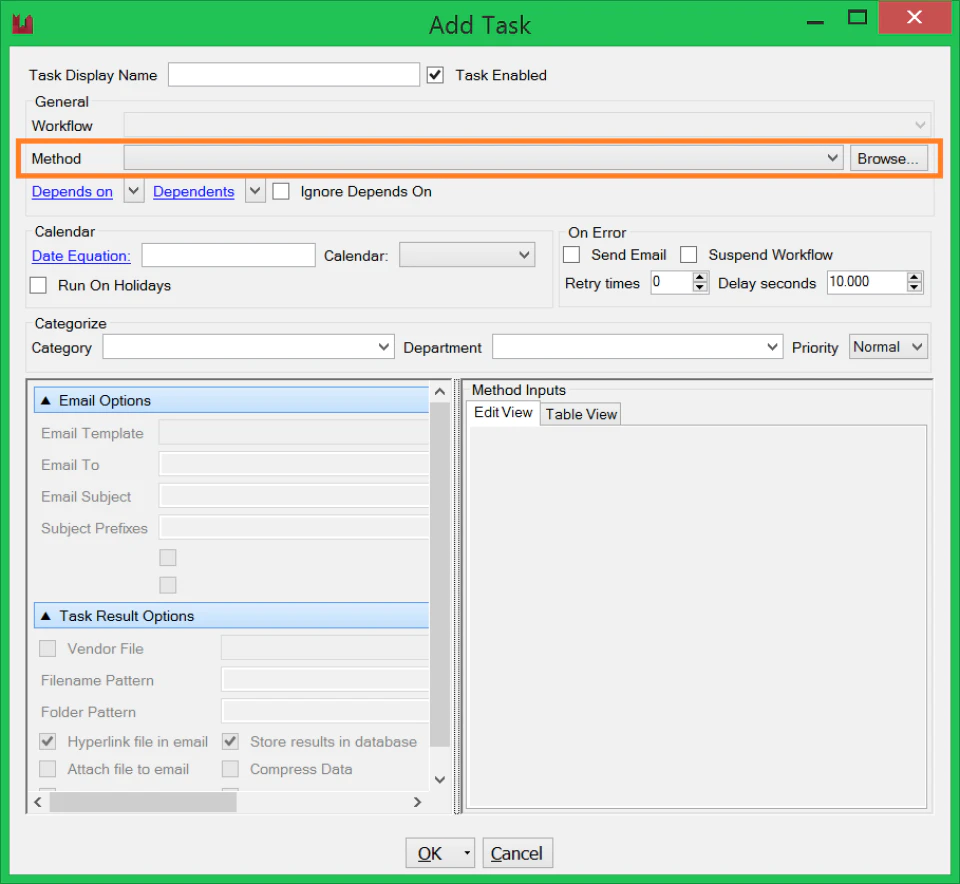Open the OK button split arrow
Screen dimensions: 960x884
[x=467, y=853]
